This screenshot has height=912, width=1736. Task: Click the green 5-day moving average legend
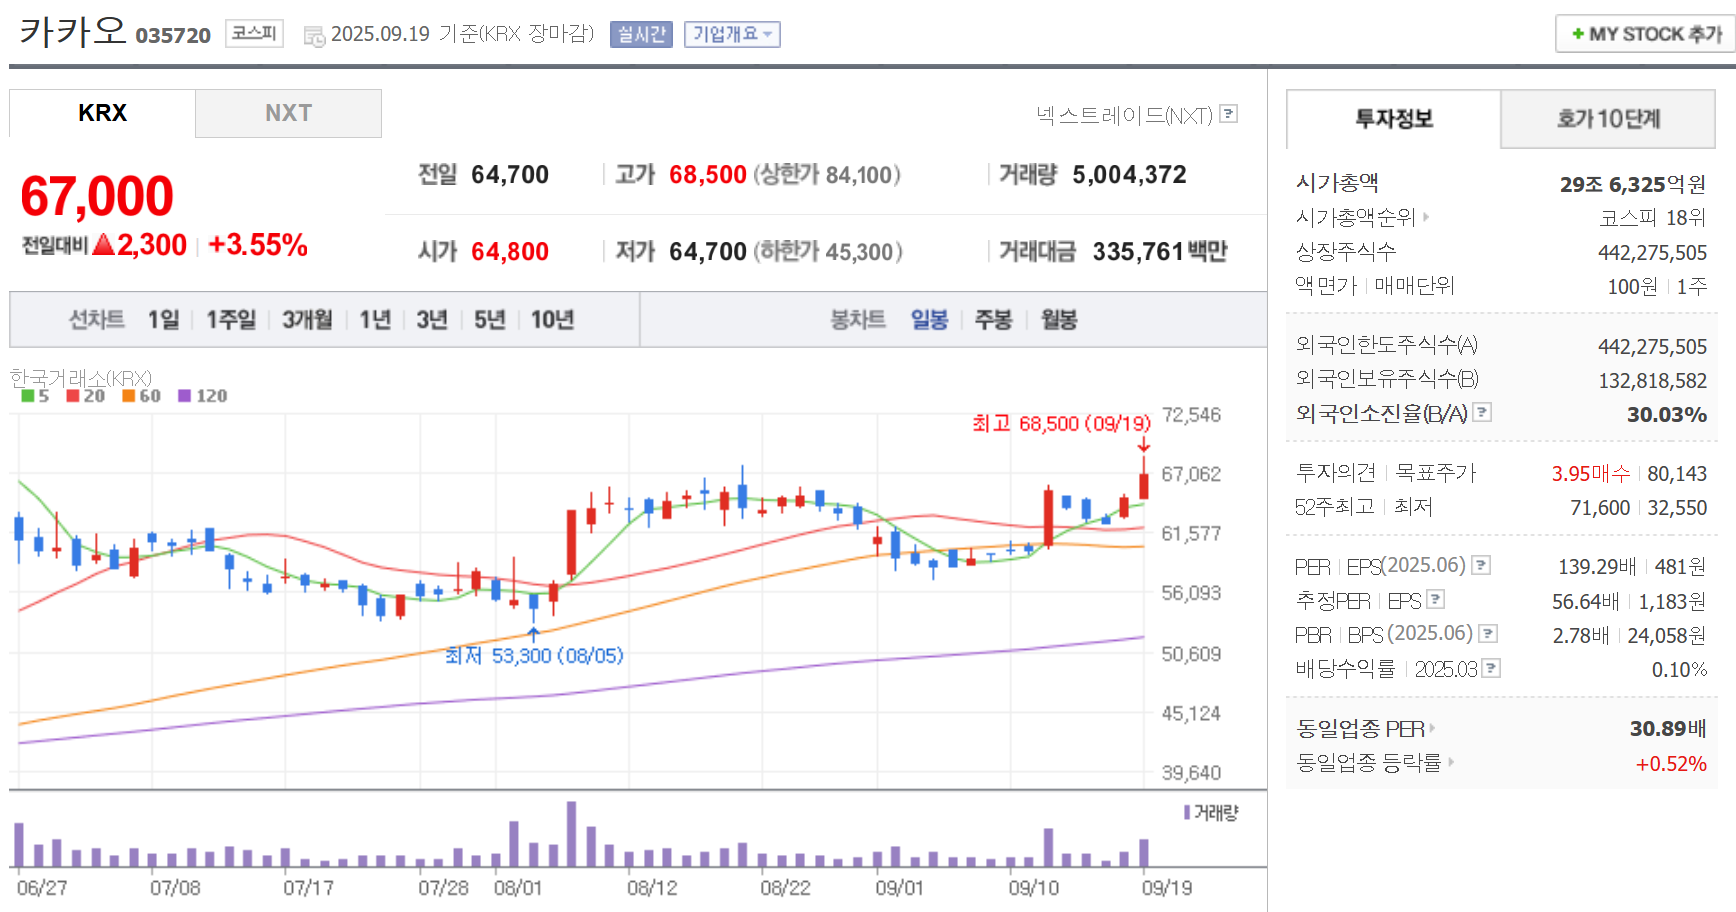click(x=35, y=396)
